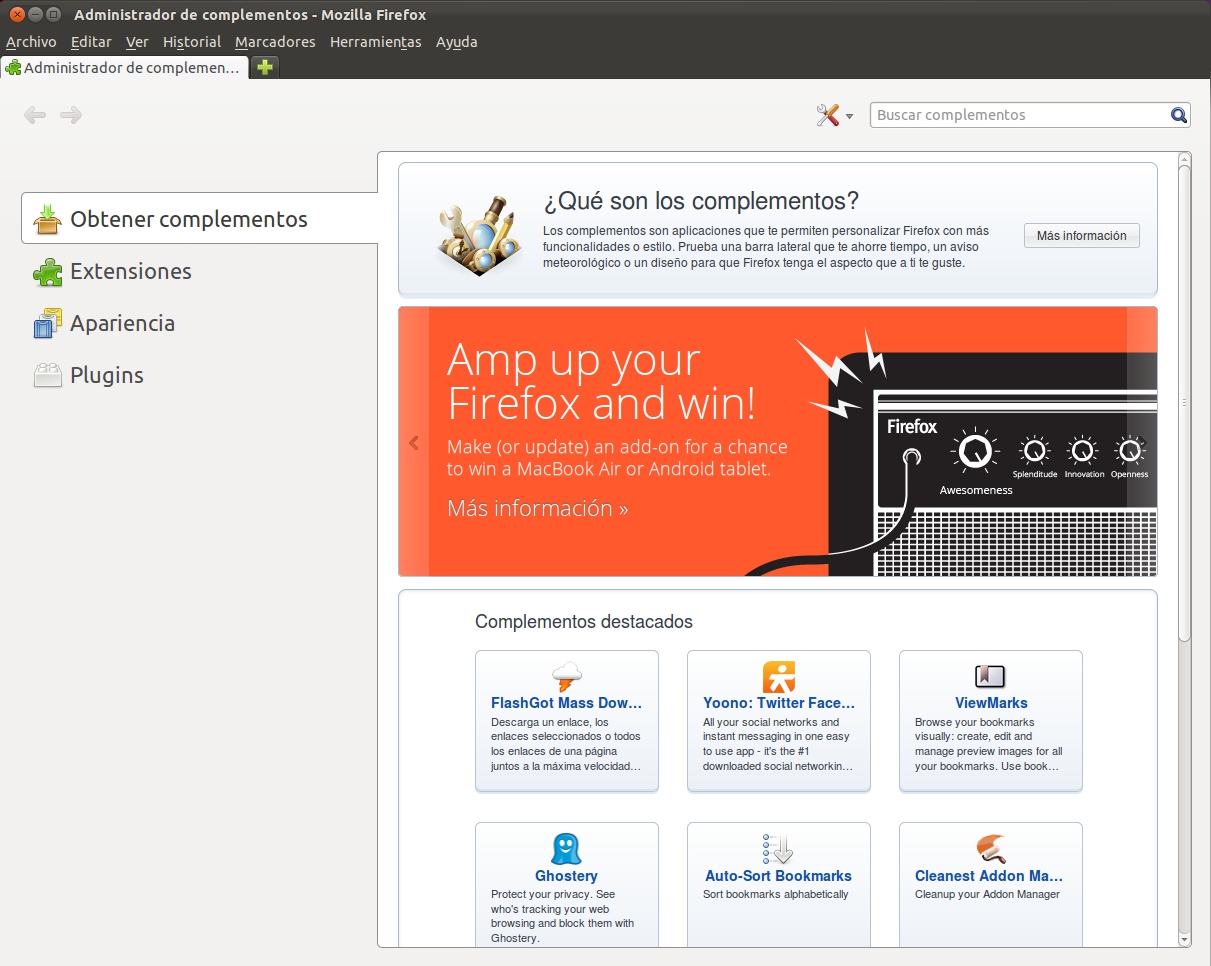1211x966 pixels.
Task: Switch to the Apariencia category
Action: point(200,324)
